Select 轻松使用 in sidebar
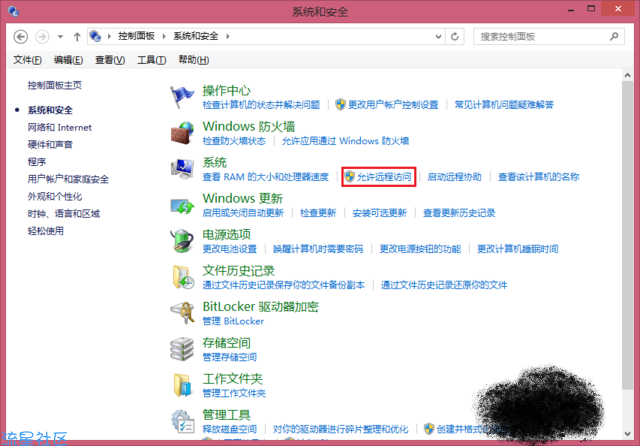 coord(46,231)
